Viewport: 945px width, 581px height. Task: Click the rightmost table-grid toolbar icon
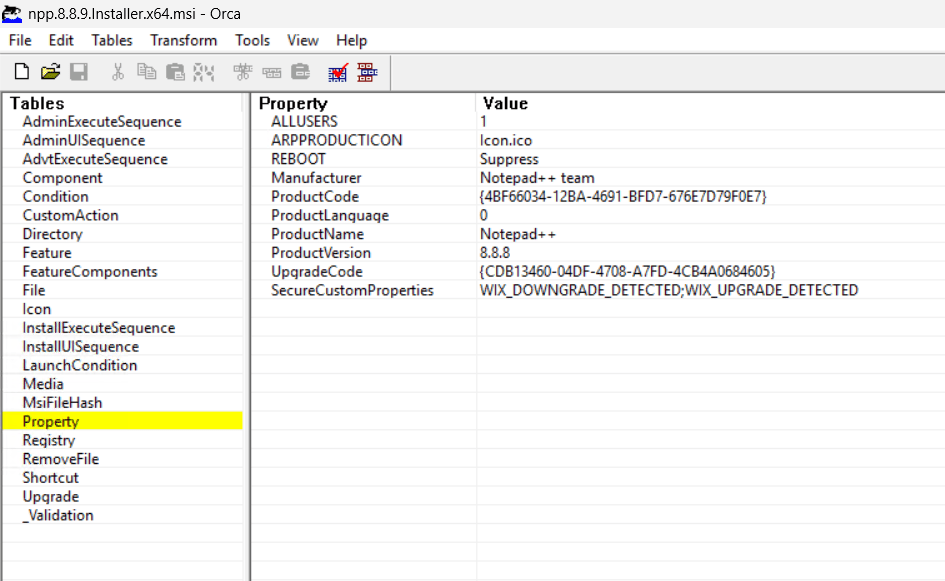pyautogui.click(x=367, y=71)
